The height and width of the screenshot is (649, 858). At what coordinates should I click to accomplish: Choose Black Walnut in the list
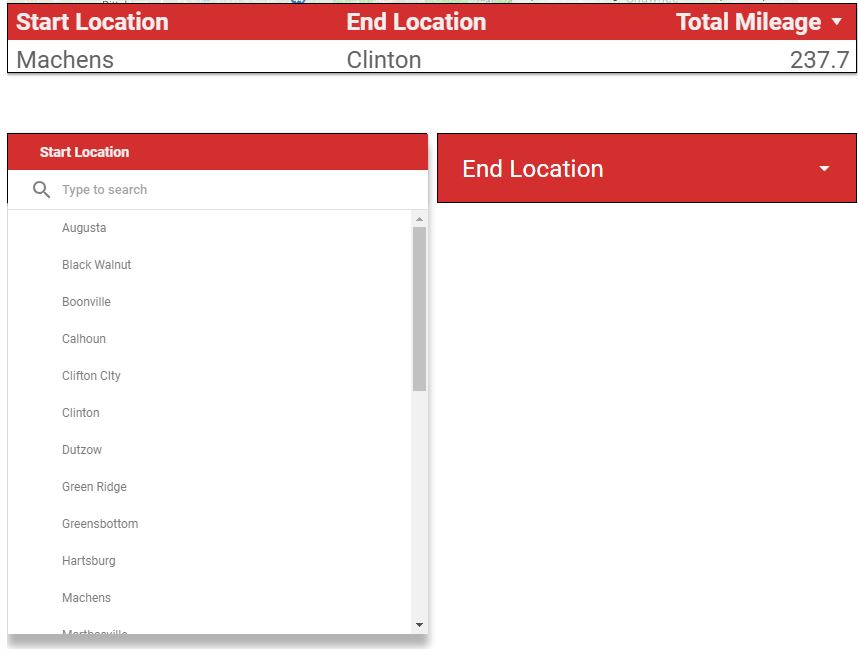(96, 265)
